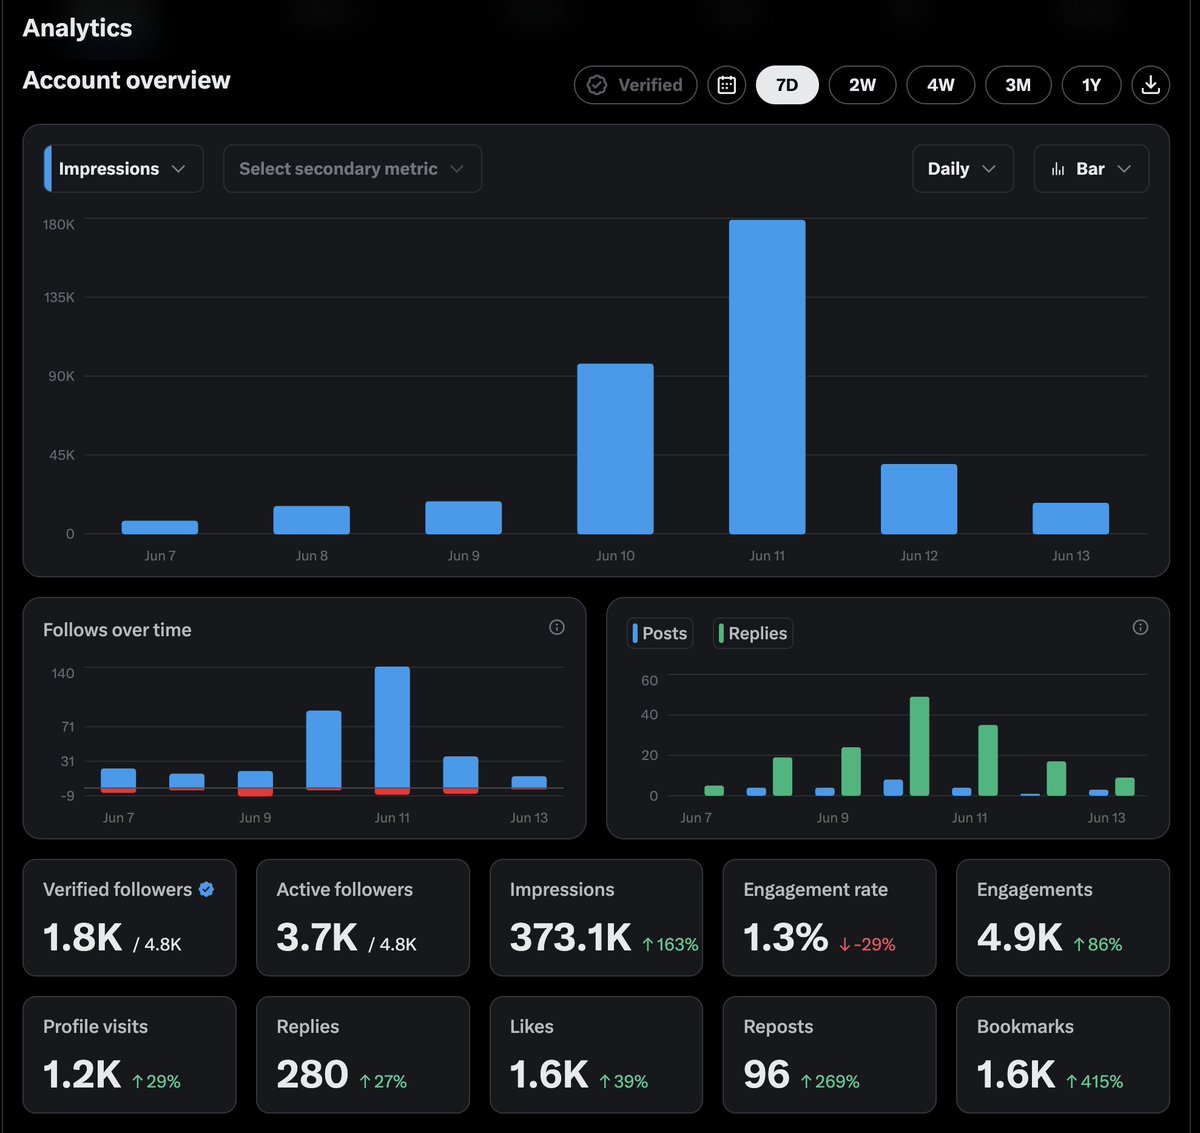Click the 163% impressions change value
1200x1133 pixels.
click(x=670, y=944)
